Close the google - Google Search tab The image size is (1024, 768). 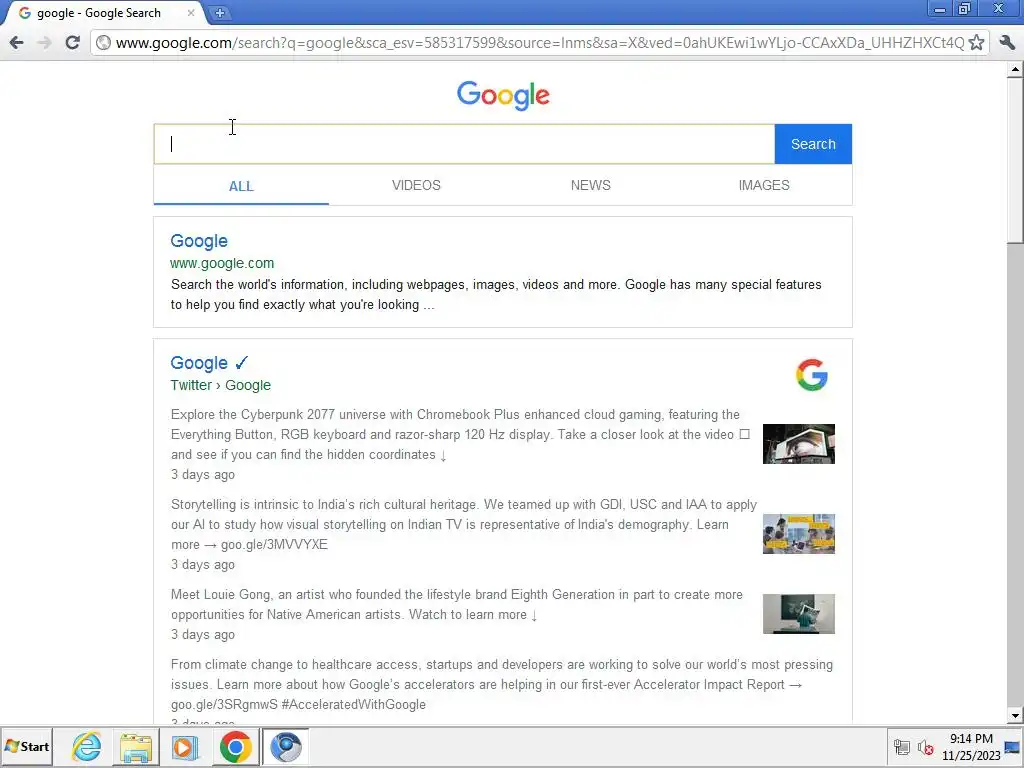tap(191, 13)
